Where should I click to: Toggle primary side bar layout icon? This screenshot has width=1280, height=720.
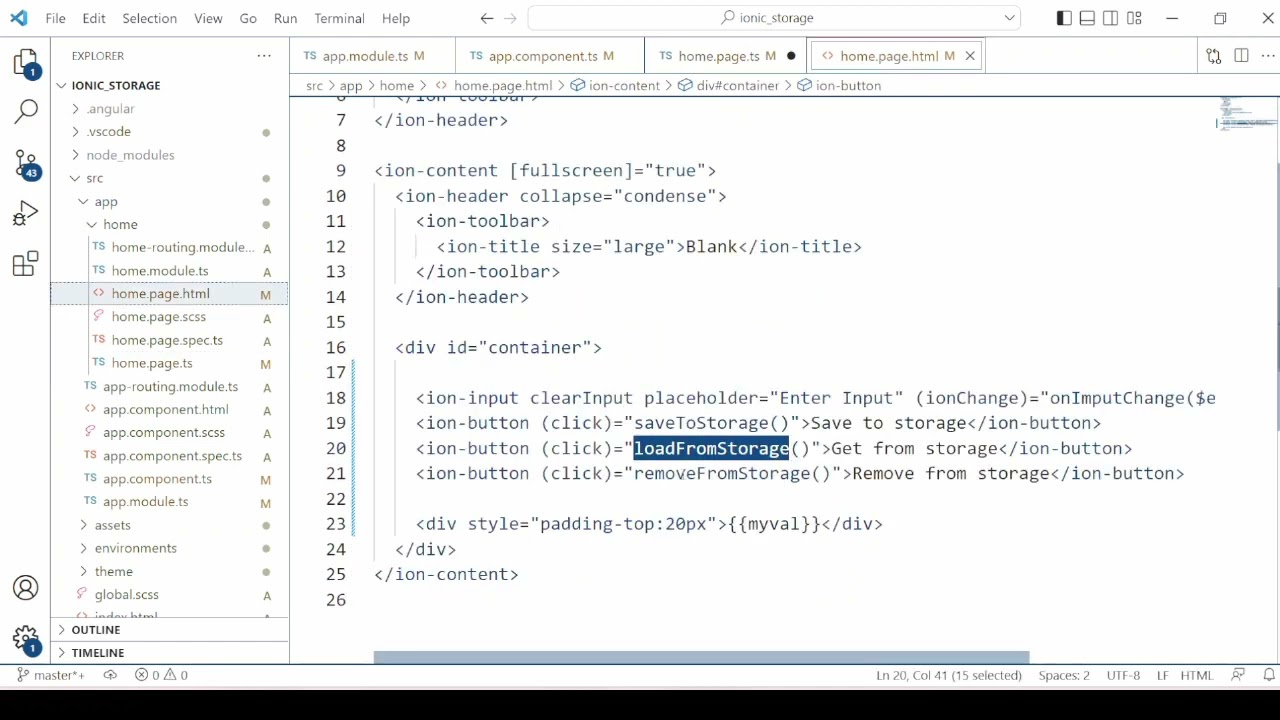[x=1064, y=18]
